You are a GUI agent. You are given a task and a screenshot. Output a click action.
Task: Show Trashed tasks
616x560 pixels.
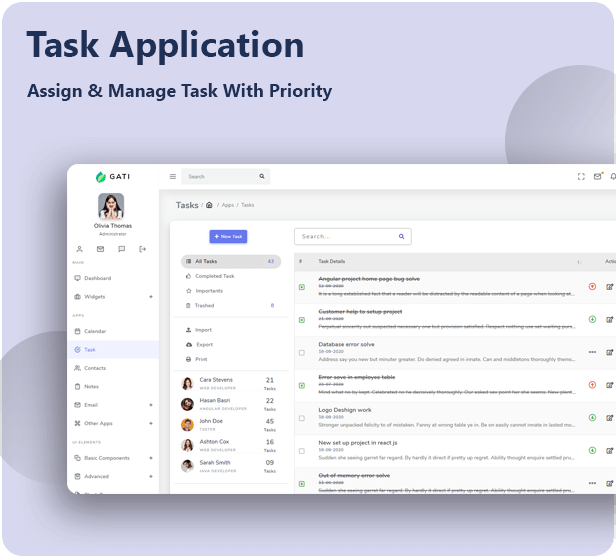click(x=231, y=305)
